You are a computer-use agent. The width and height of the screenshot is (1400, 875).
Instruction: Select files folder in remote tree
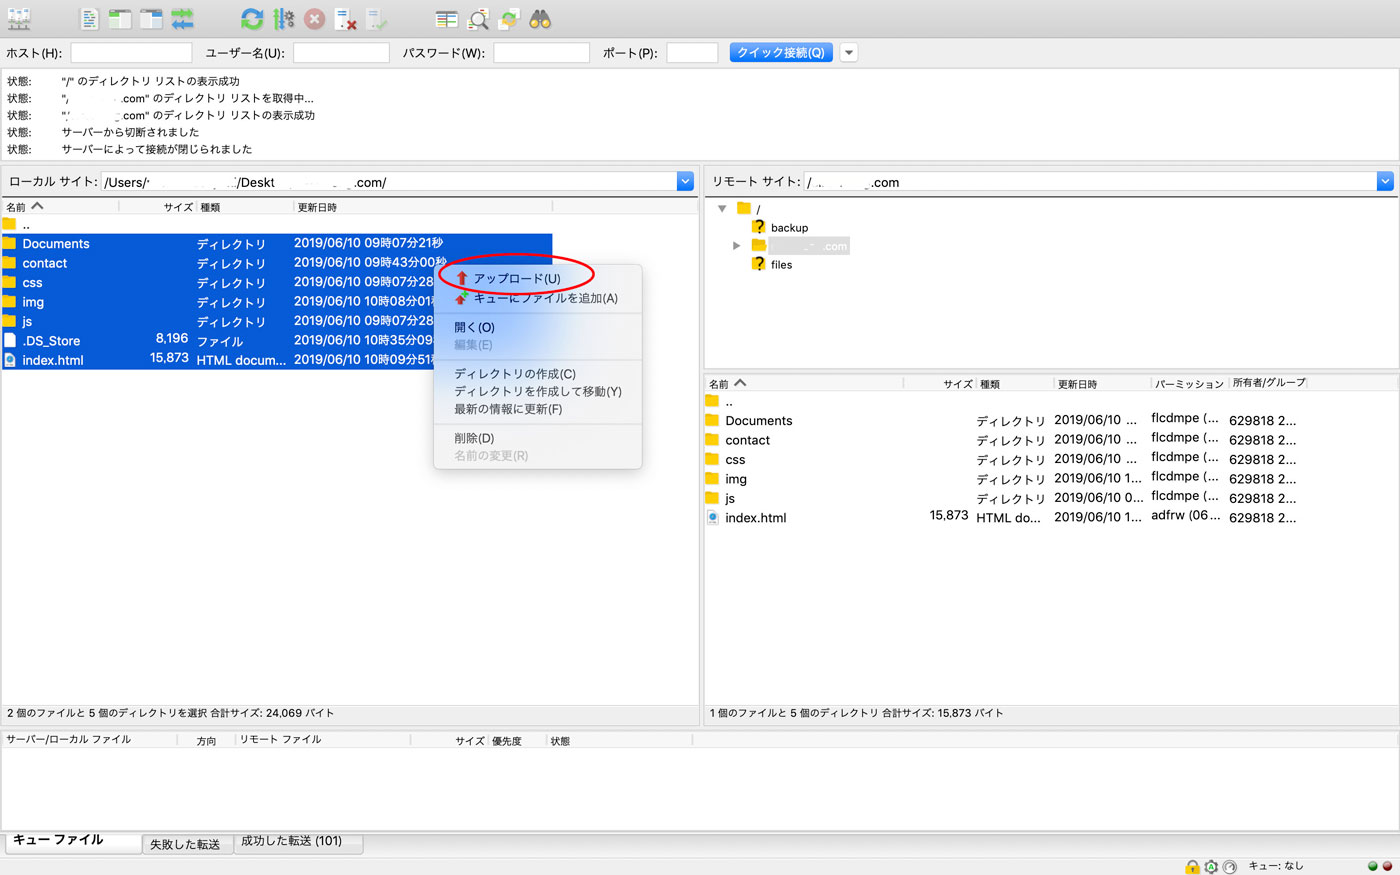pyautogui.click(x=781, y=264)
